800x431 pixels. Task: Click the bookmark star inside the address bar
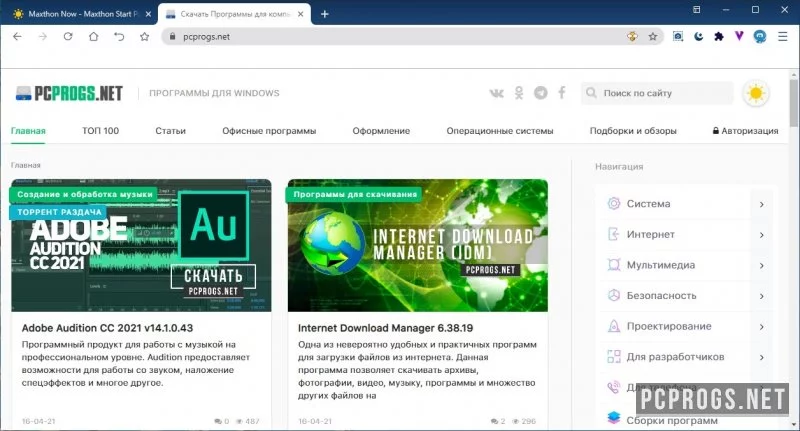point(653,36)
